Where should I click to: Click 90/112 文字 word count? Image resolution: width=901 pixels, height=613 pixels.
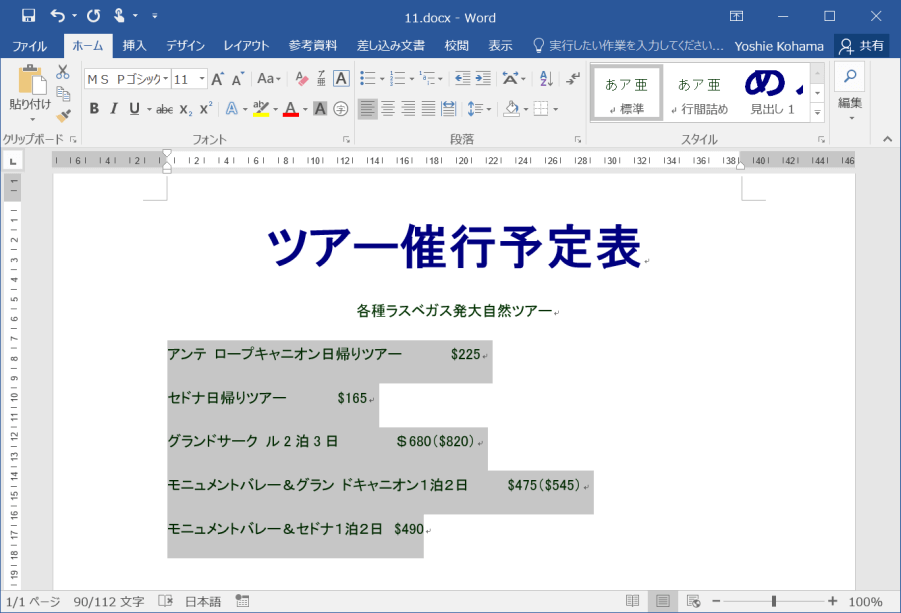[109, 602]
